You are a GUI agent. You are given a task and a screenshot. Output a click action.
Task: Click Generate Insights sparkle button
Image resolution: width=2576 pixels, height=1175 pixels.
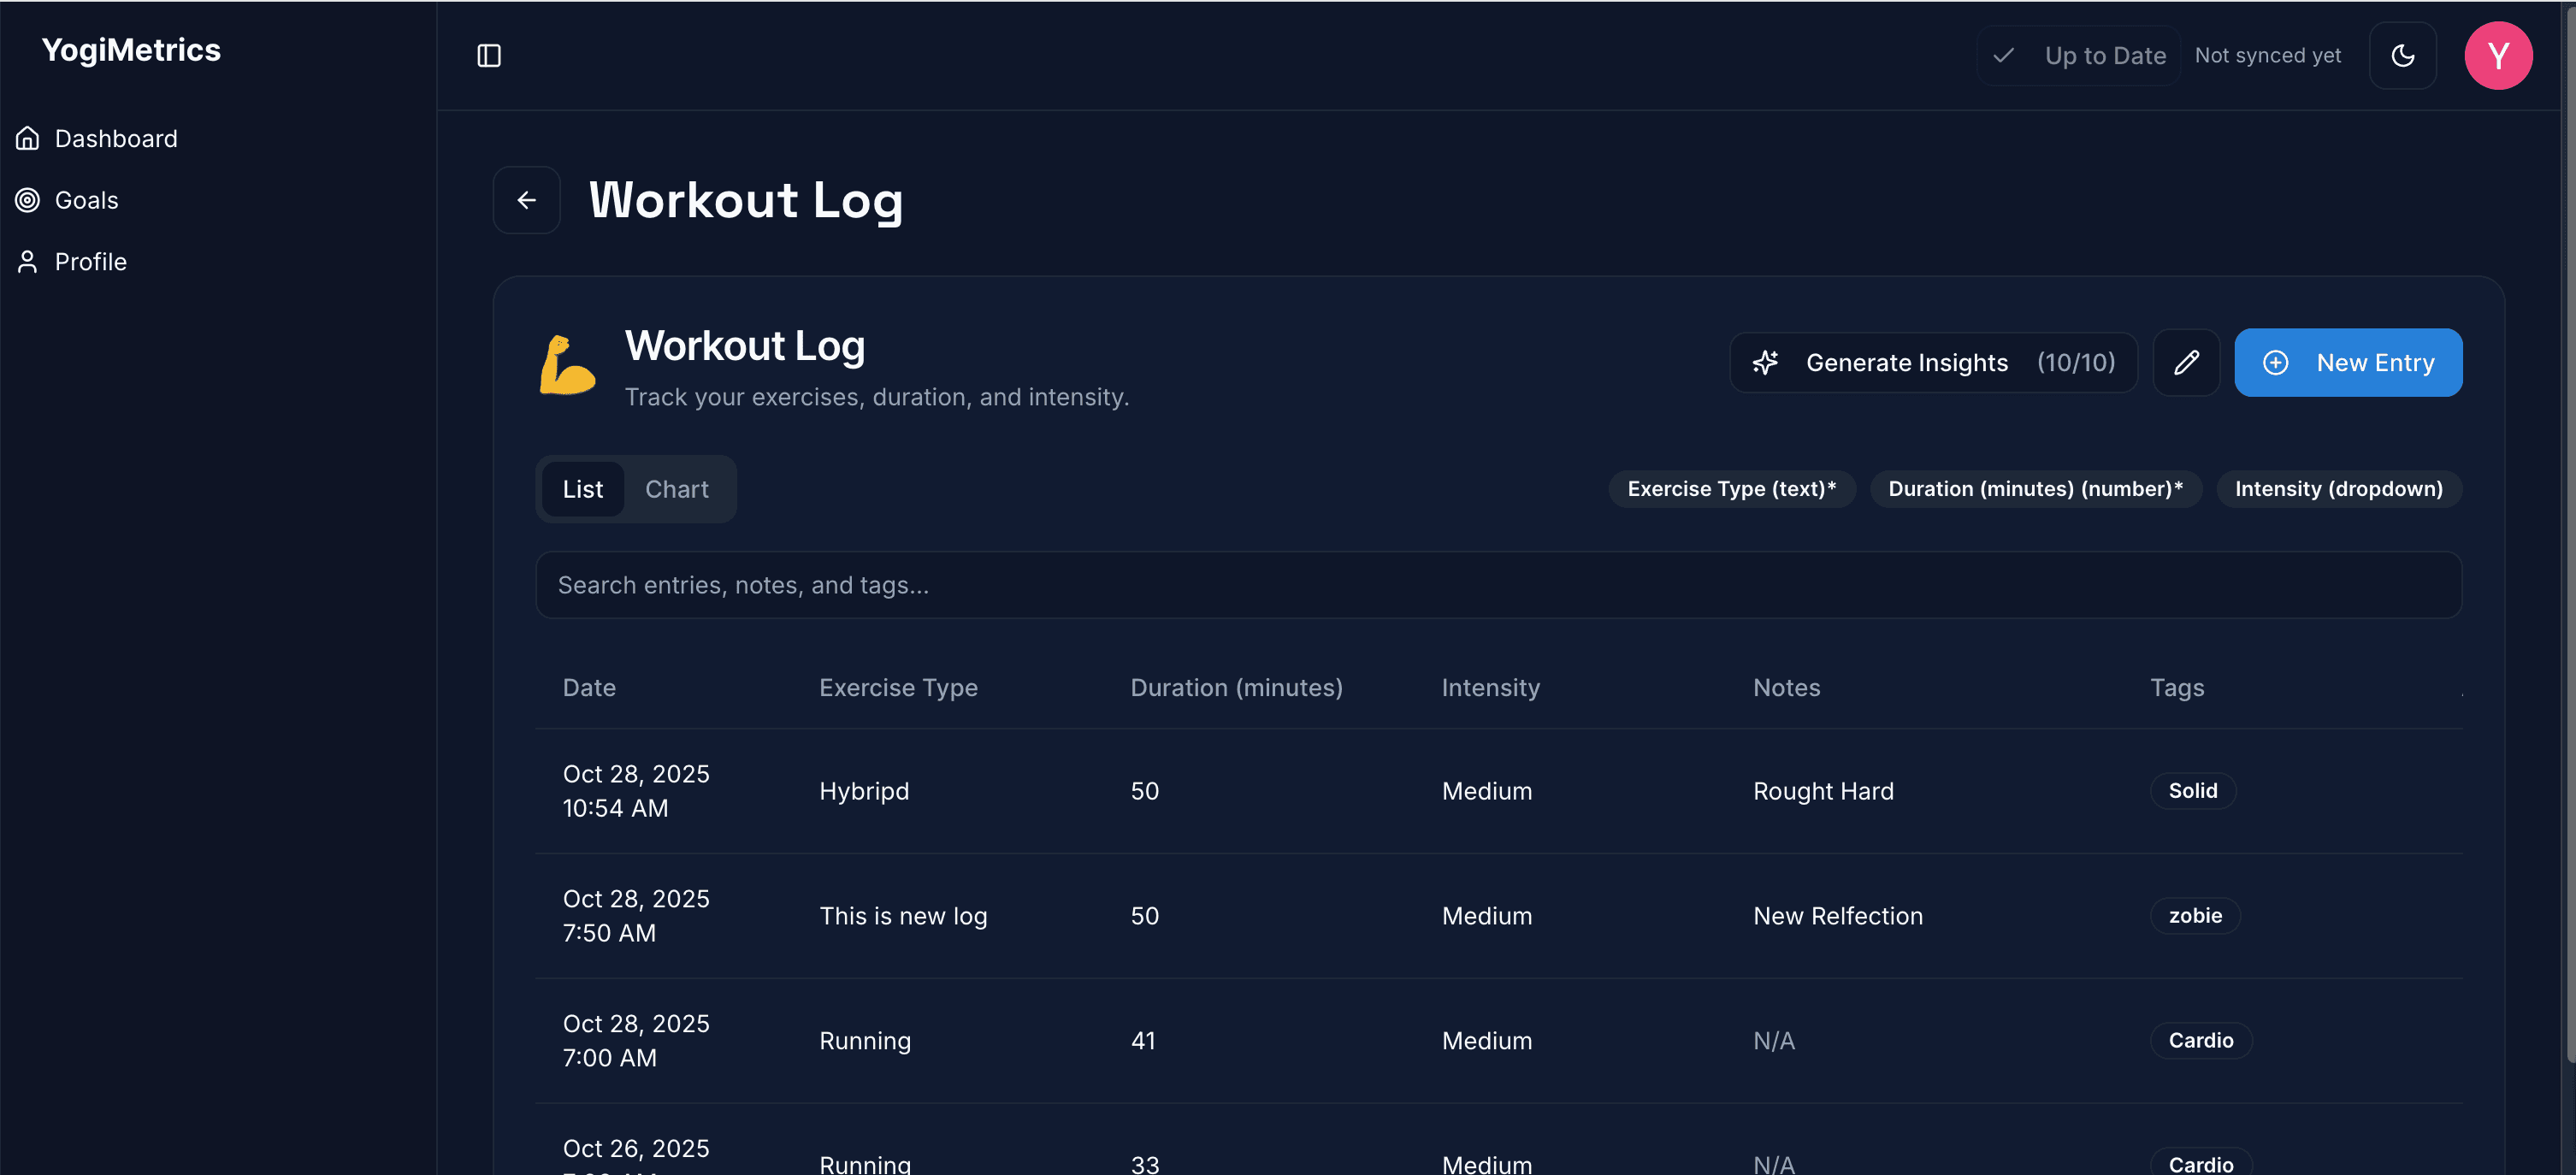1932,362
